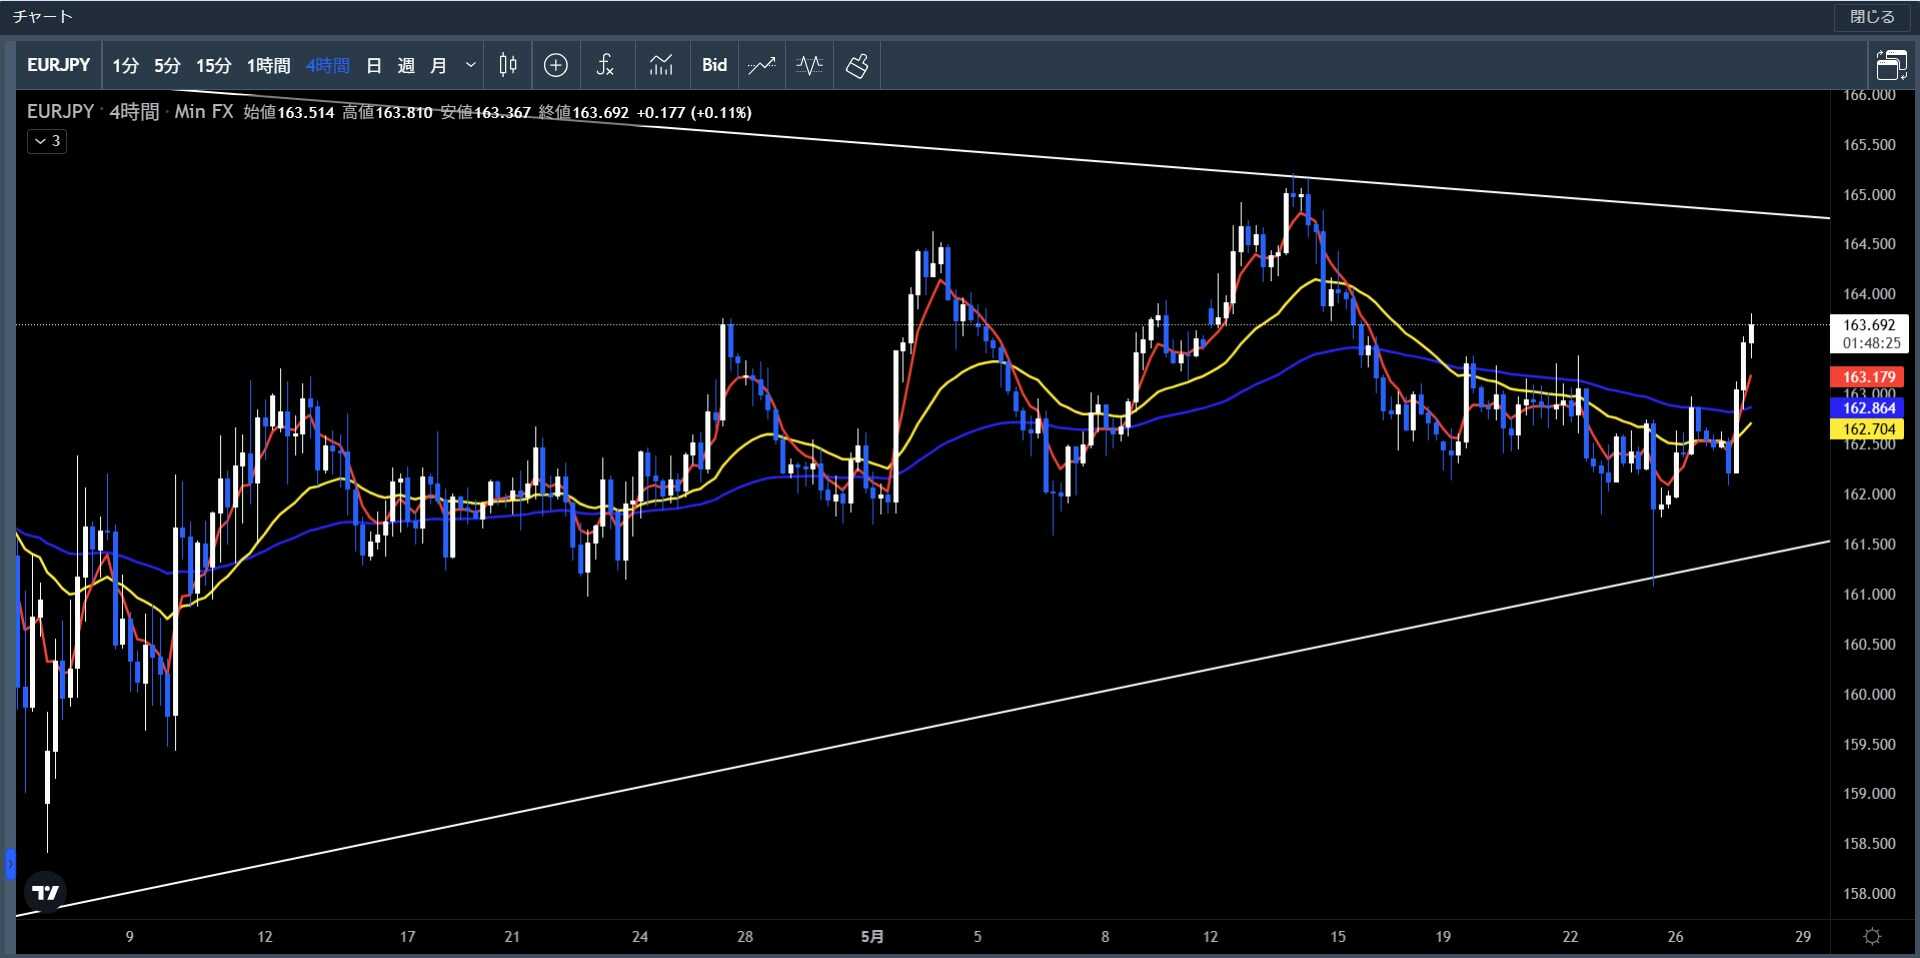This screenshot has height=958, width=1920.
Task: Select the 1分 timeframe
Action: click(x=125, y=66)
